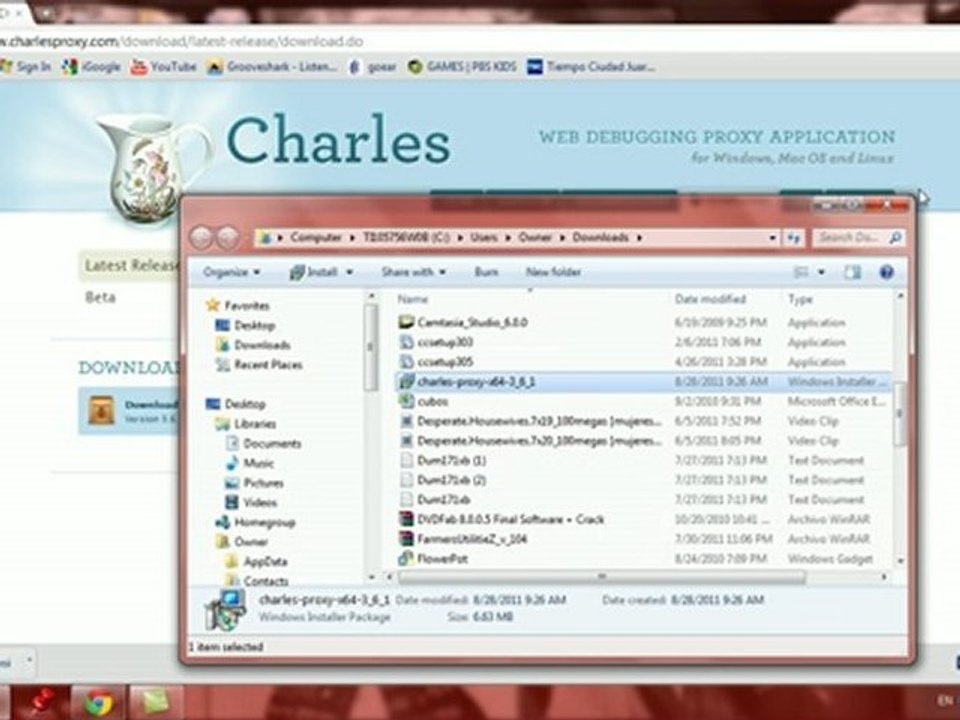This screenshot has width=960, height=720.
Task: Click New folder in Explorer toolbar
Action: coord(553,272)
